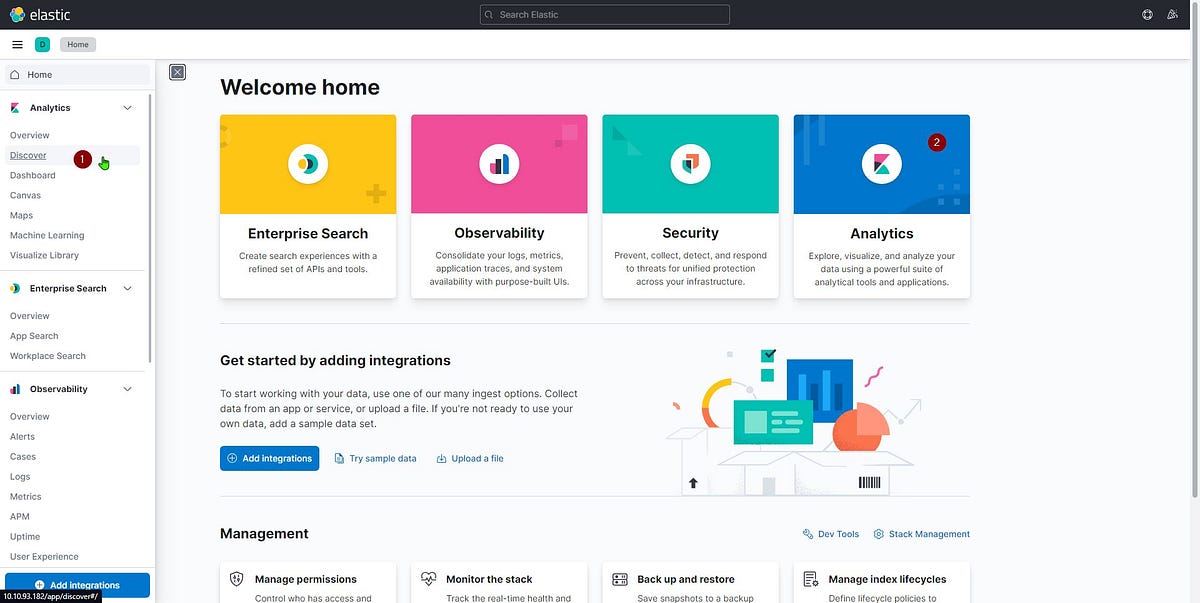Collapse the Observability sidebar section
Image resolution: width=1200 pixels, height=603 pixels.
(x=127, y=388)
